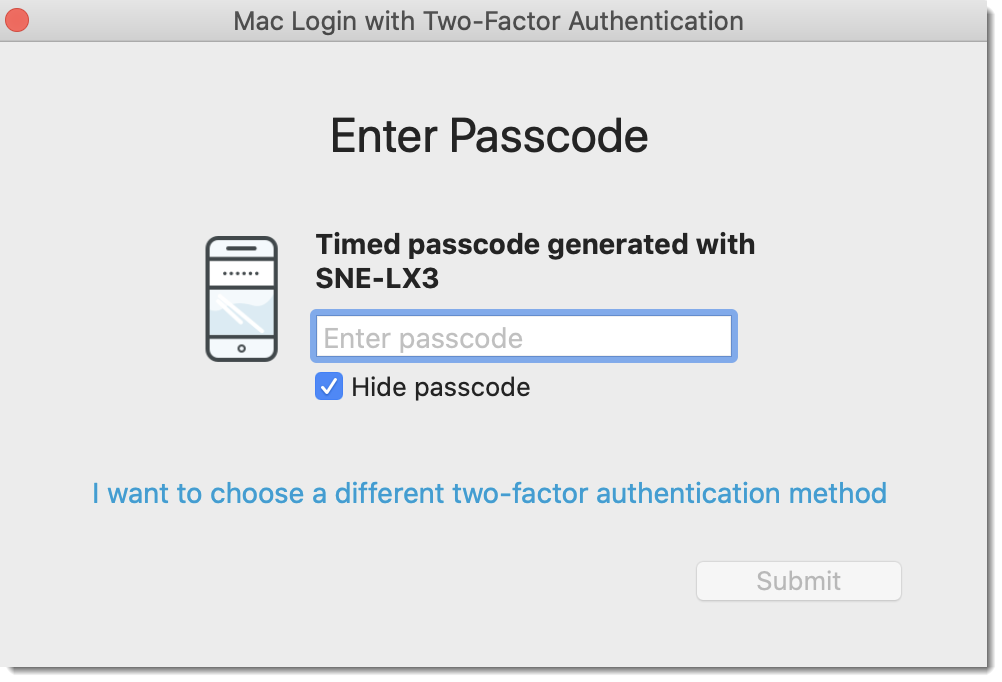This screenshot has width=1002, height=682.
Task: Click the "Hide passcode" checkbox label text
Action: 440,387
